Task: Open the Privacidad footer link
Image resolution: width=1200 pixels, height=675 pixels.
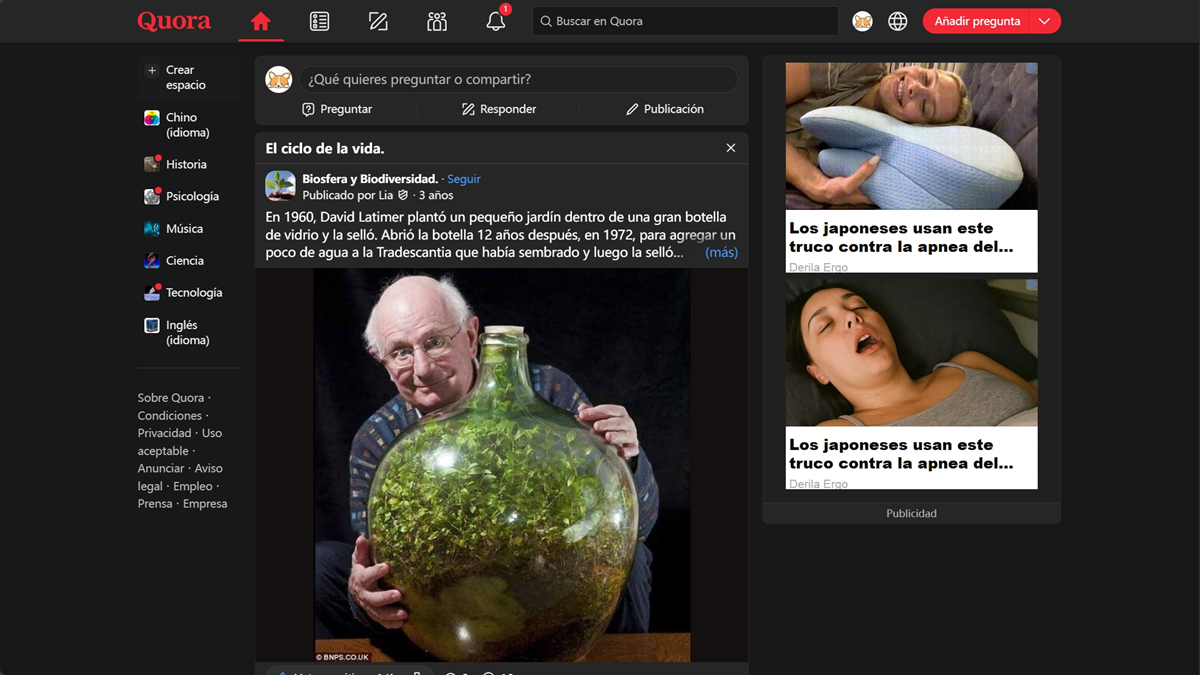Action: [164, 433]
